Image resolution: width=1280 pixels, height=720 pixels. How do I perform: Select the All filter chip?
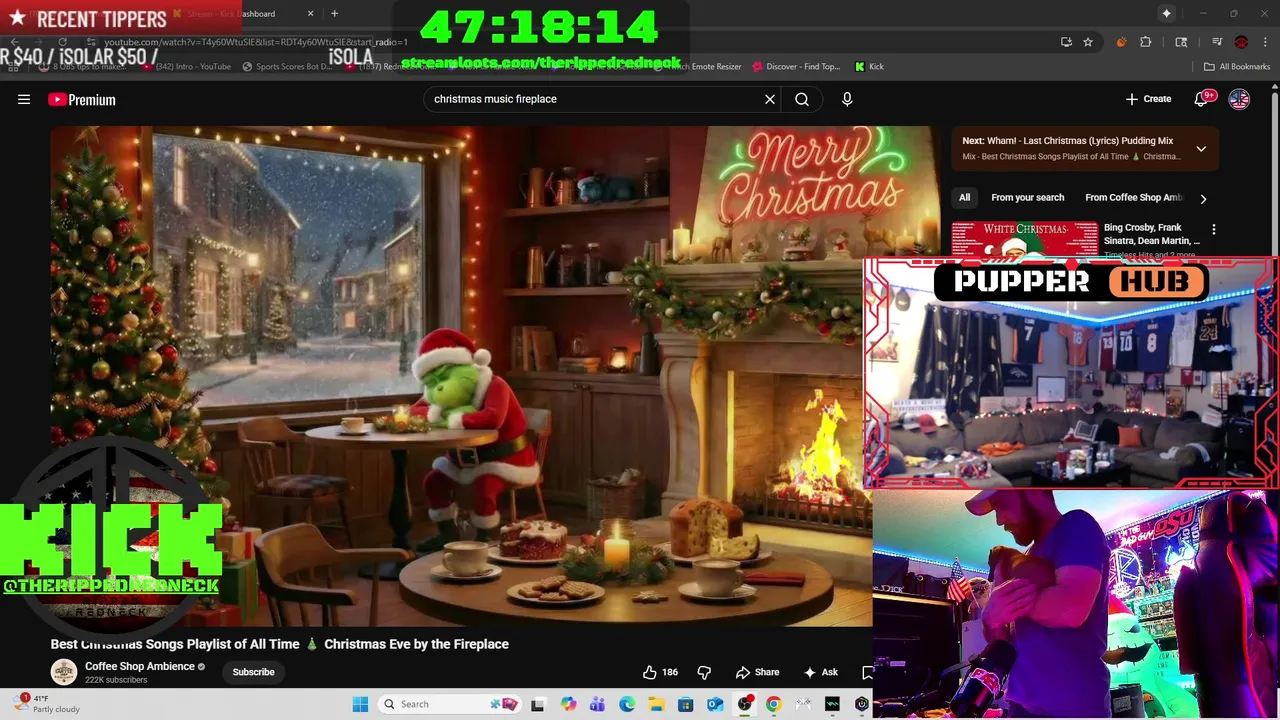[964, 198]
